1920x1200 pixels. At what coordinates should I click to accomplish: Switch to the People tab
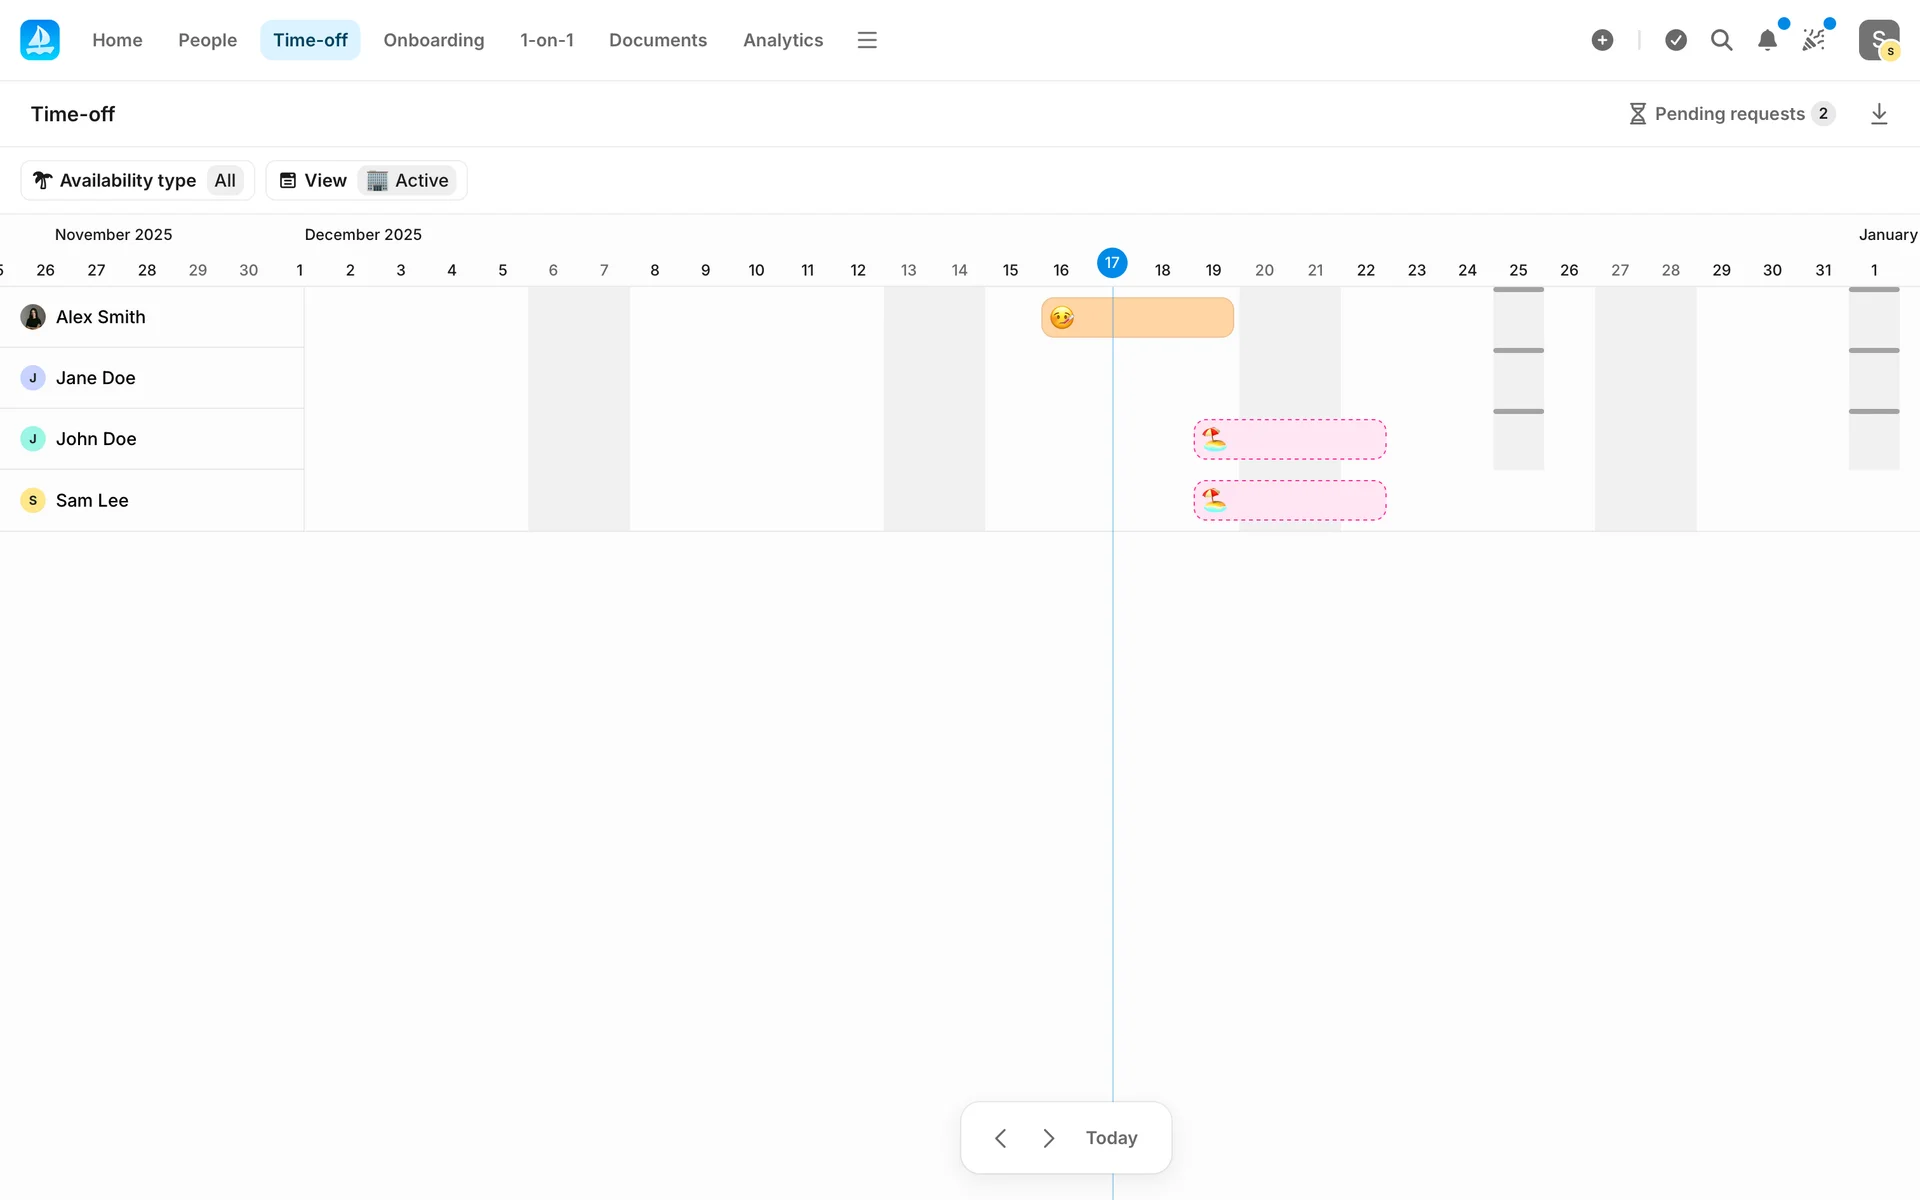207,40
